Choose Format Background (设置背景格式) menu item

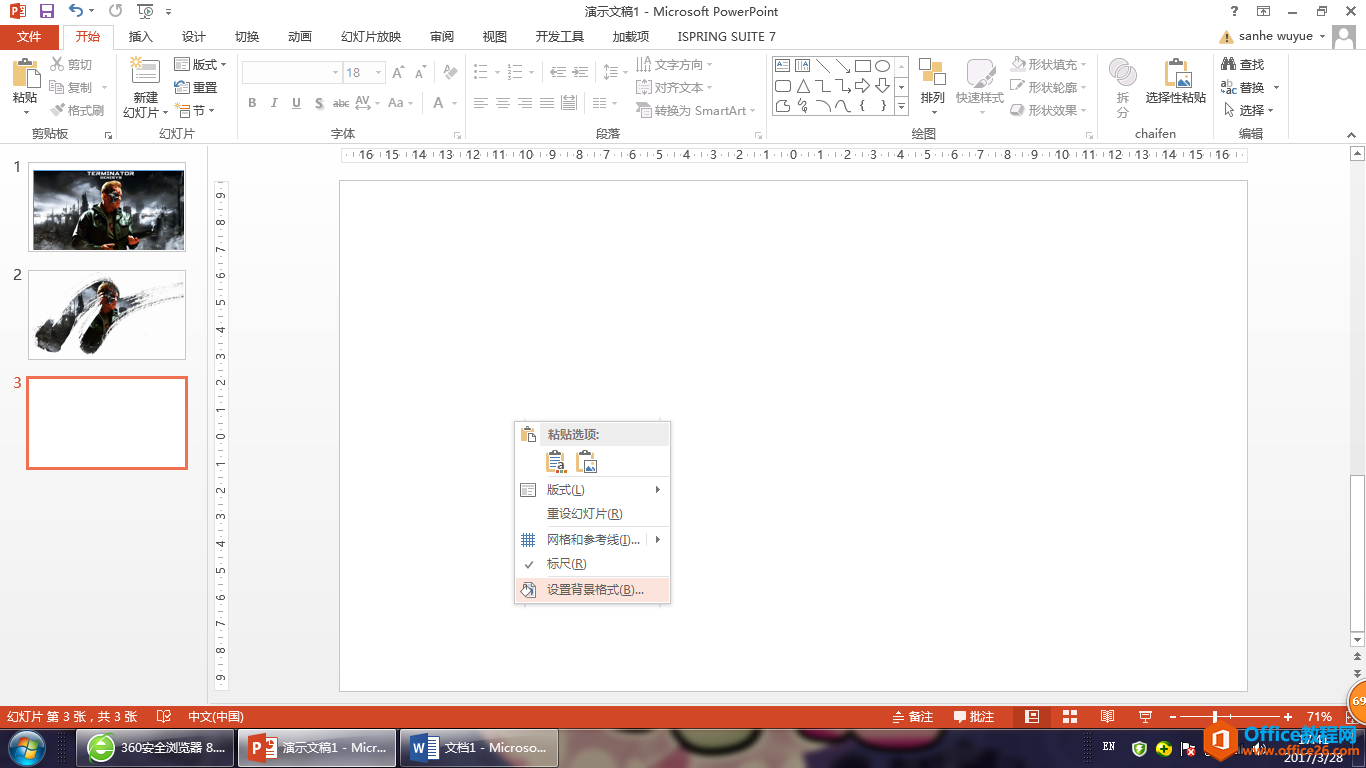coord(594,590)
